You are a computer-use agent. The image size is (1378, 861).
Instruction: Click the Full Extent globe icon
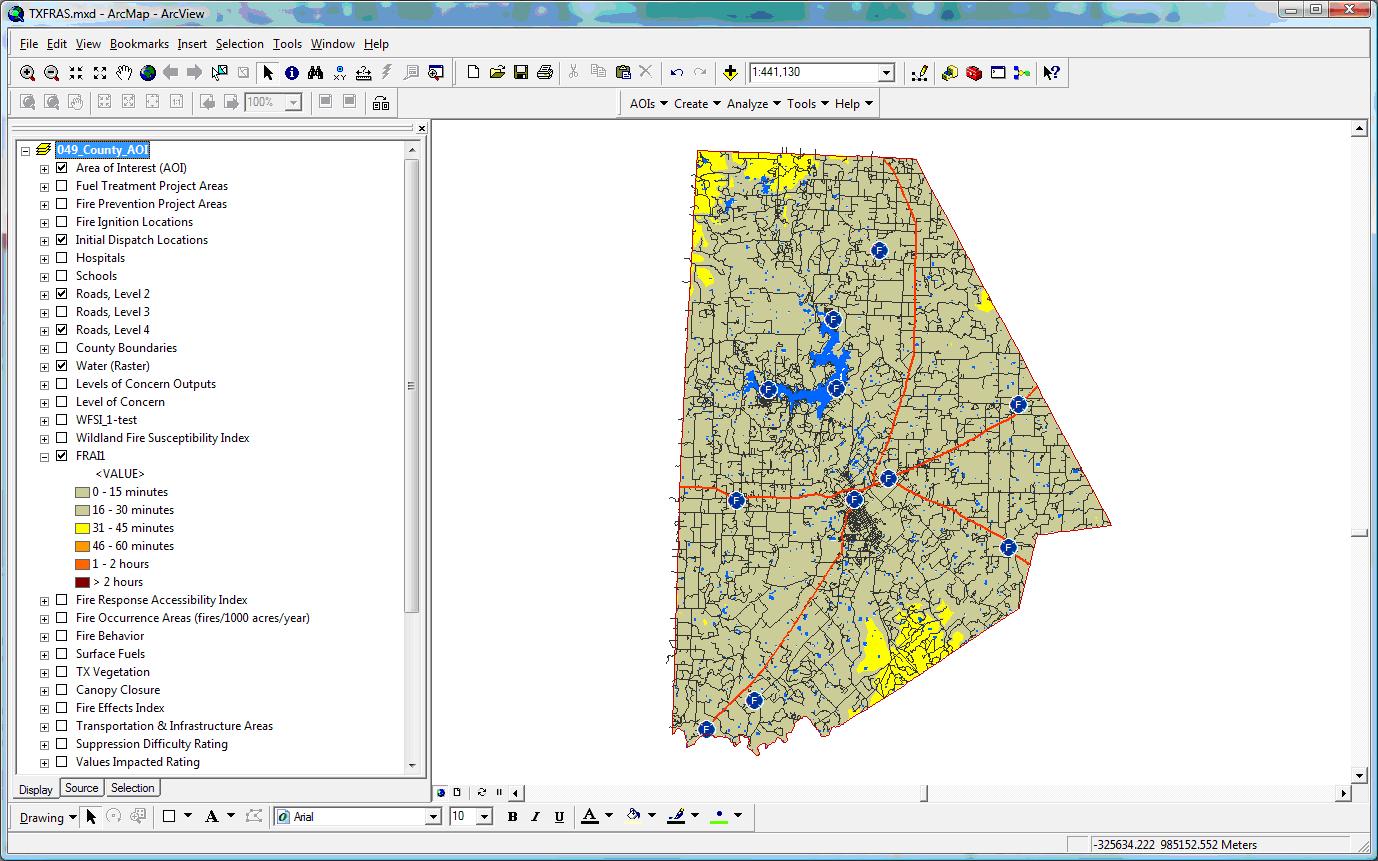click(x=148, y=72)
